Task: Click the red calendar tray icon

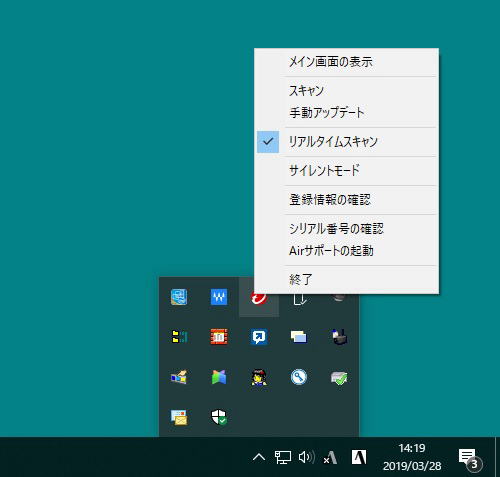Action: click(219, 337)
